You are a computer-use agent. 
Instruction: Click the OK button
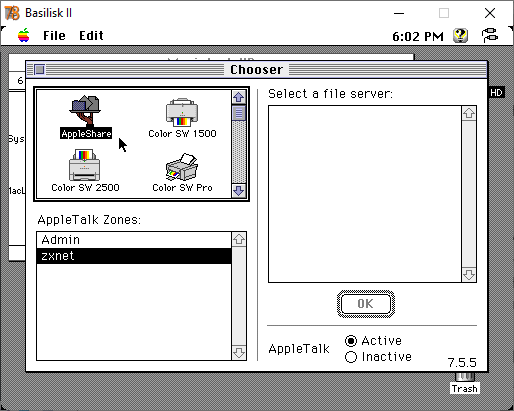pyautogui.click(x=366, y=304)
